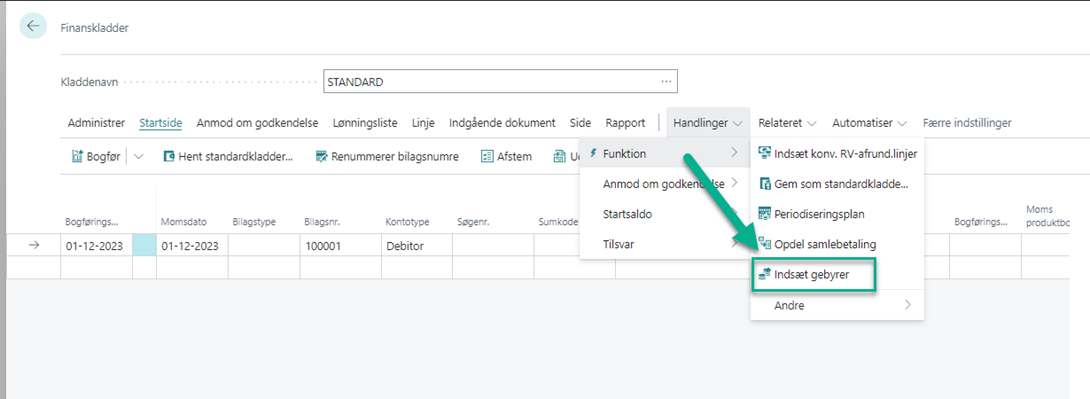Open the Linje tab
Image resolution: width=1090 pixels, height=399 pixels.
tap(423, 123)
